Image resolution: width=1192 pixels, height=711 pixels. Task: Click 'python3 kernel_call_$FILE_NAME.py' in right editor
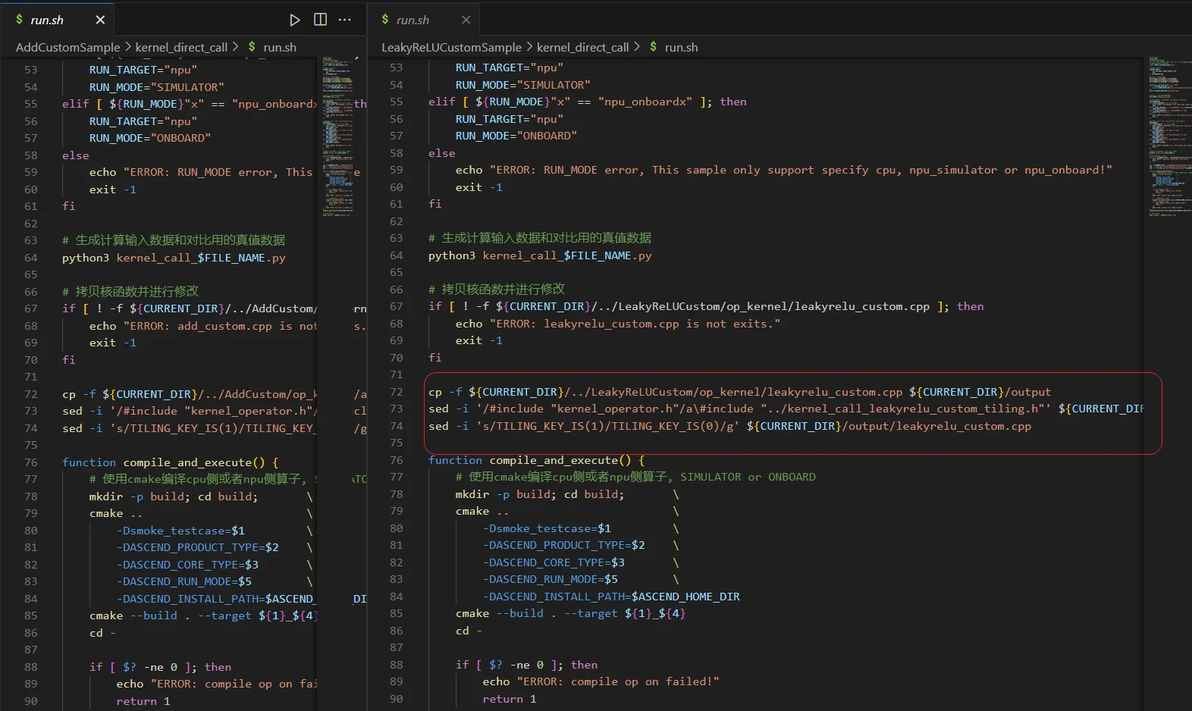tap(540, 256)
